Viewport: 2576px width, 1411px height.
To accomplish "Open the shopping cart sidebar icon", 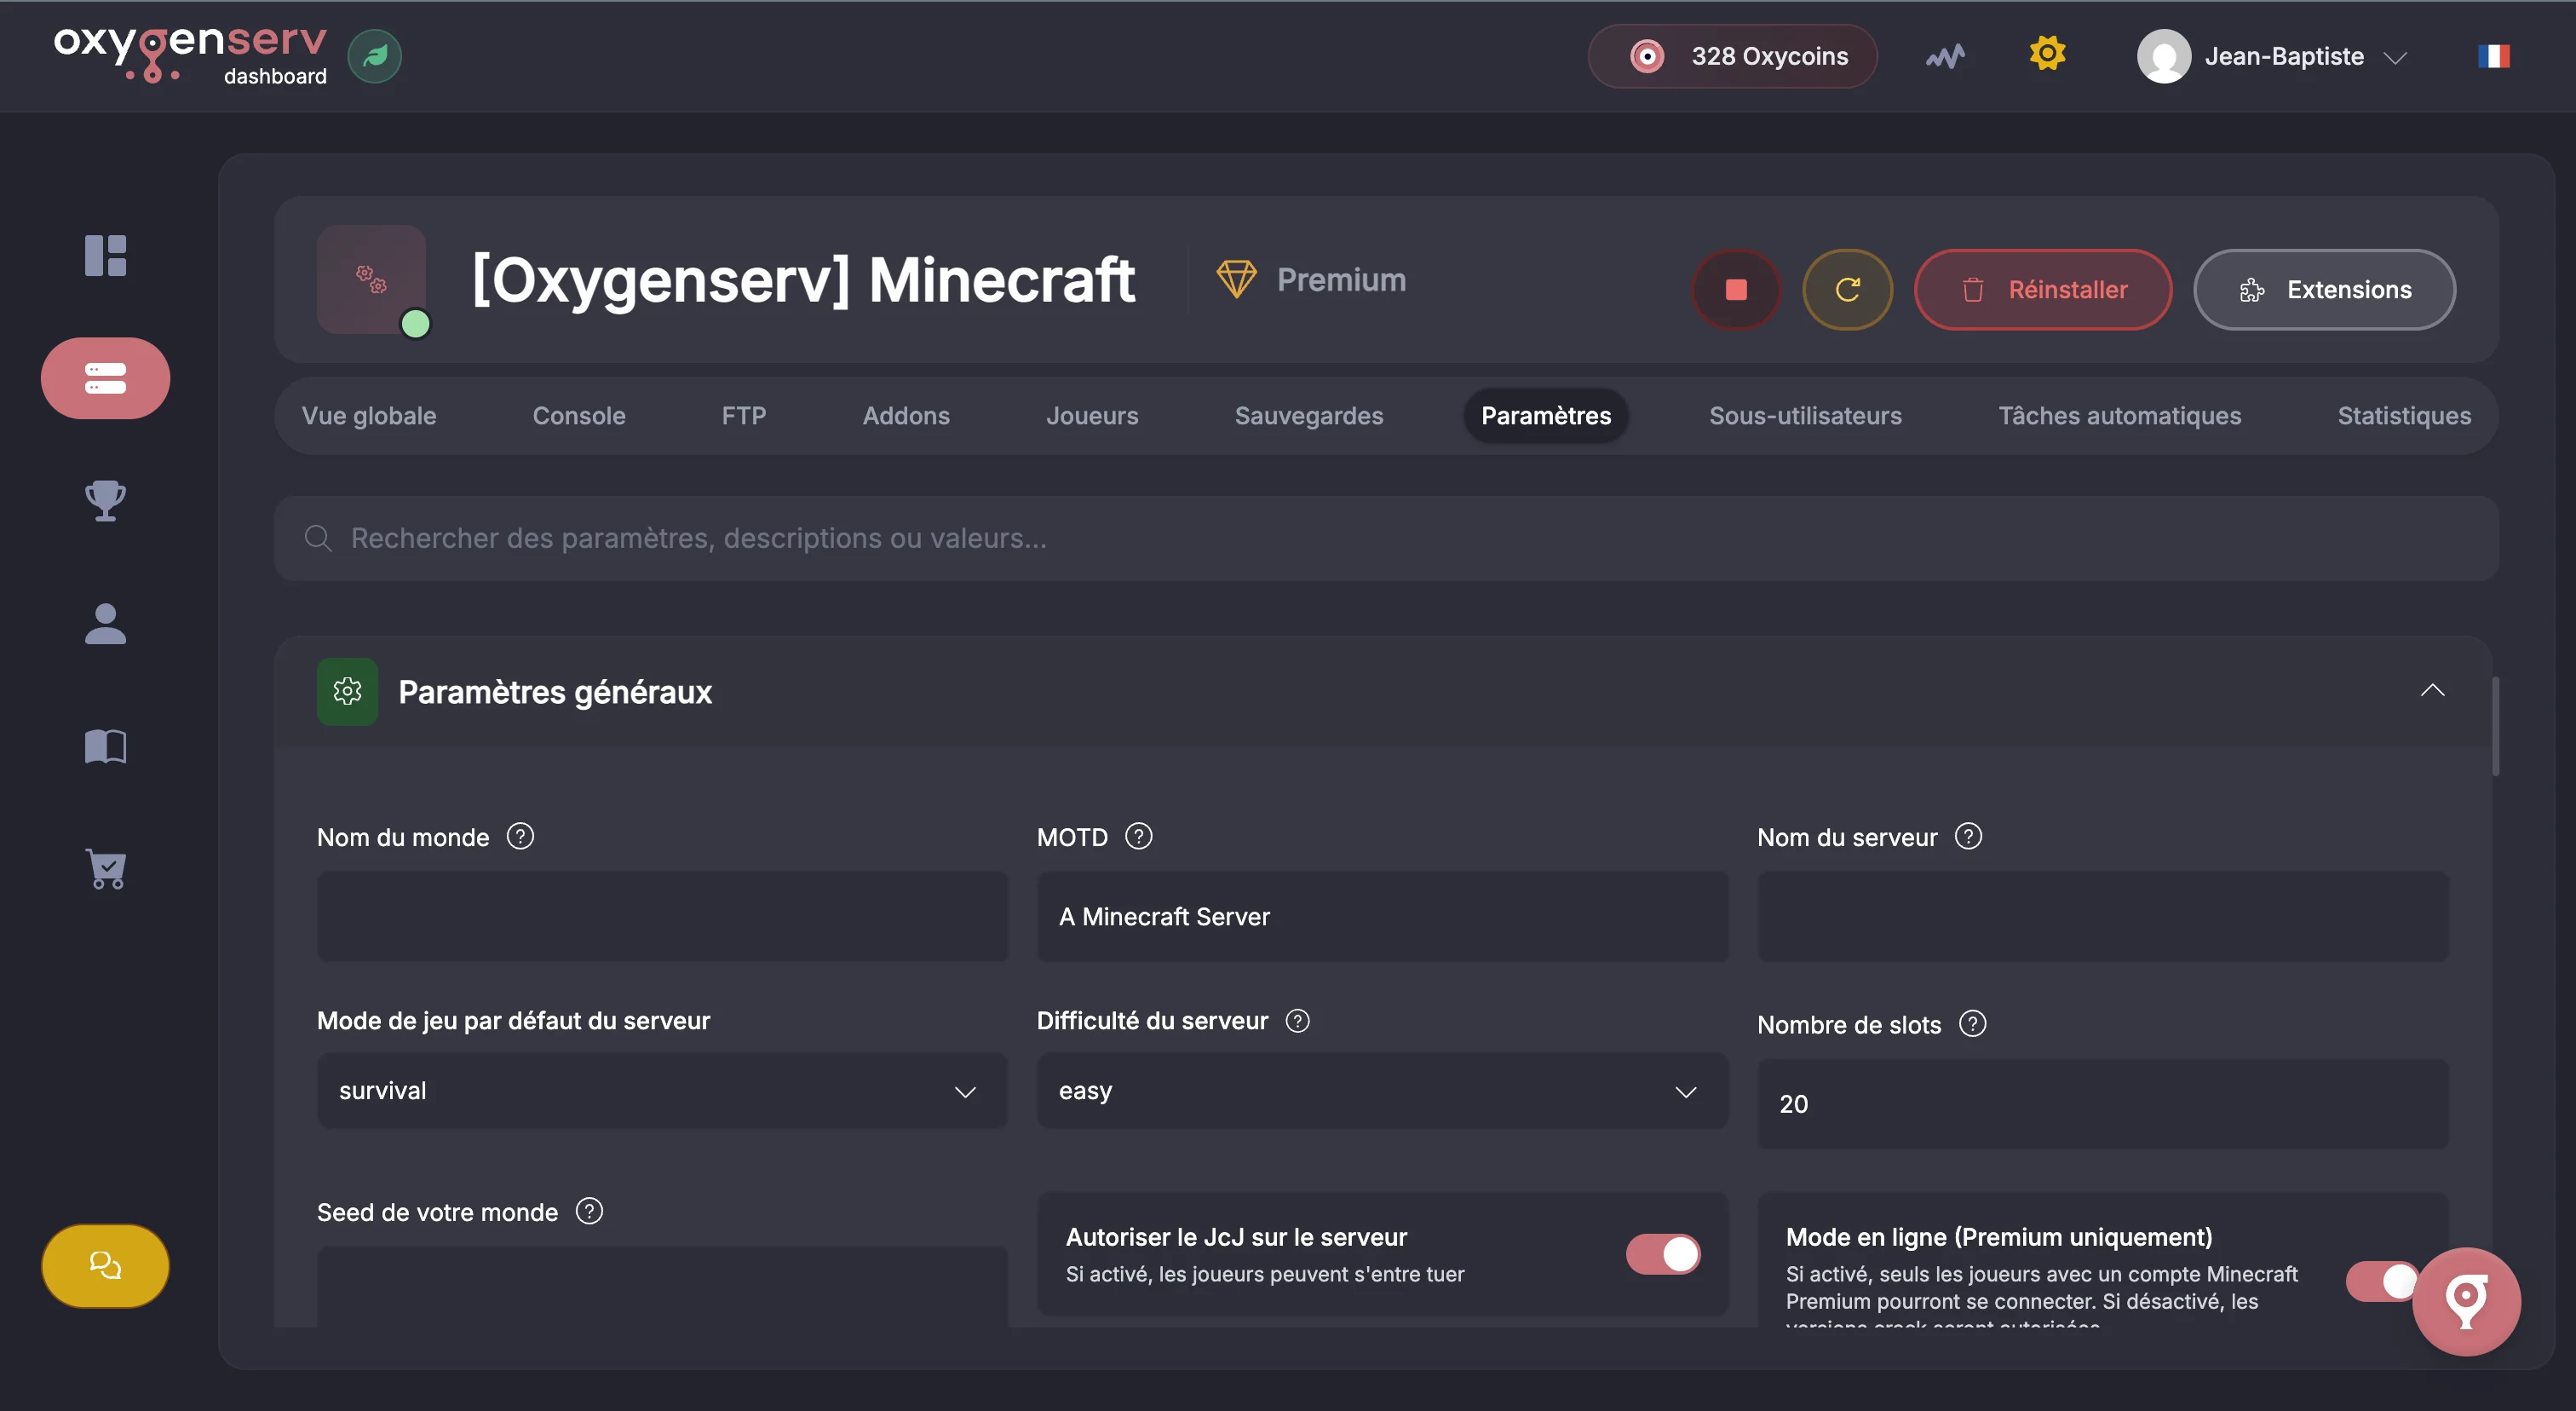I will pyautogui.click(x=105, y=868).
